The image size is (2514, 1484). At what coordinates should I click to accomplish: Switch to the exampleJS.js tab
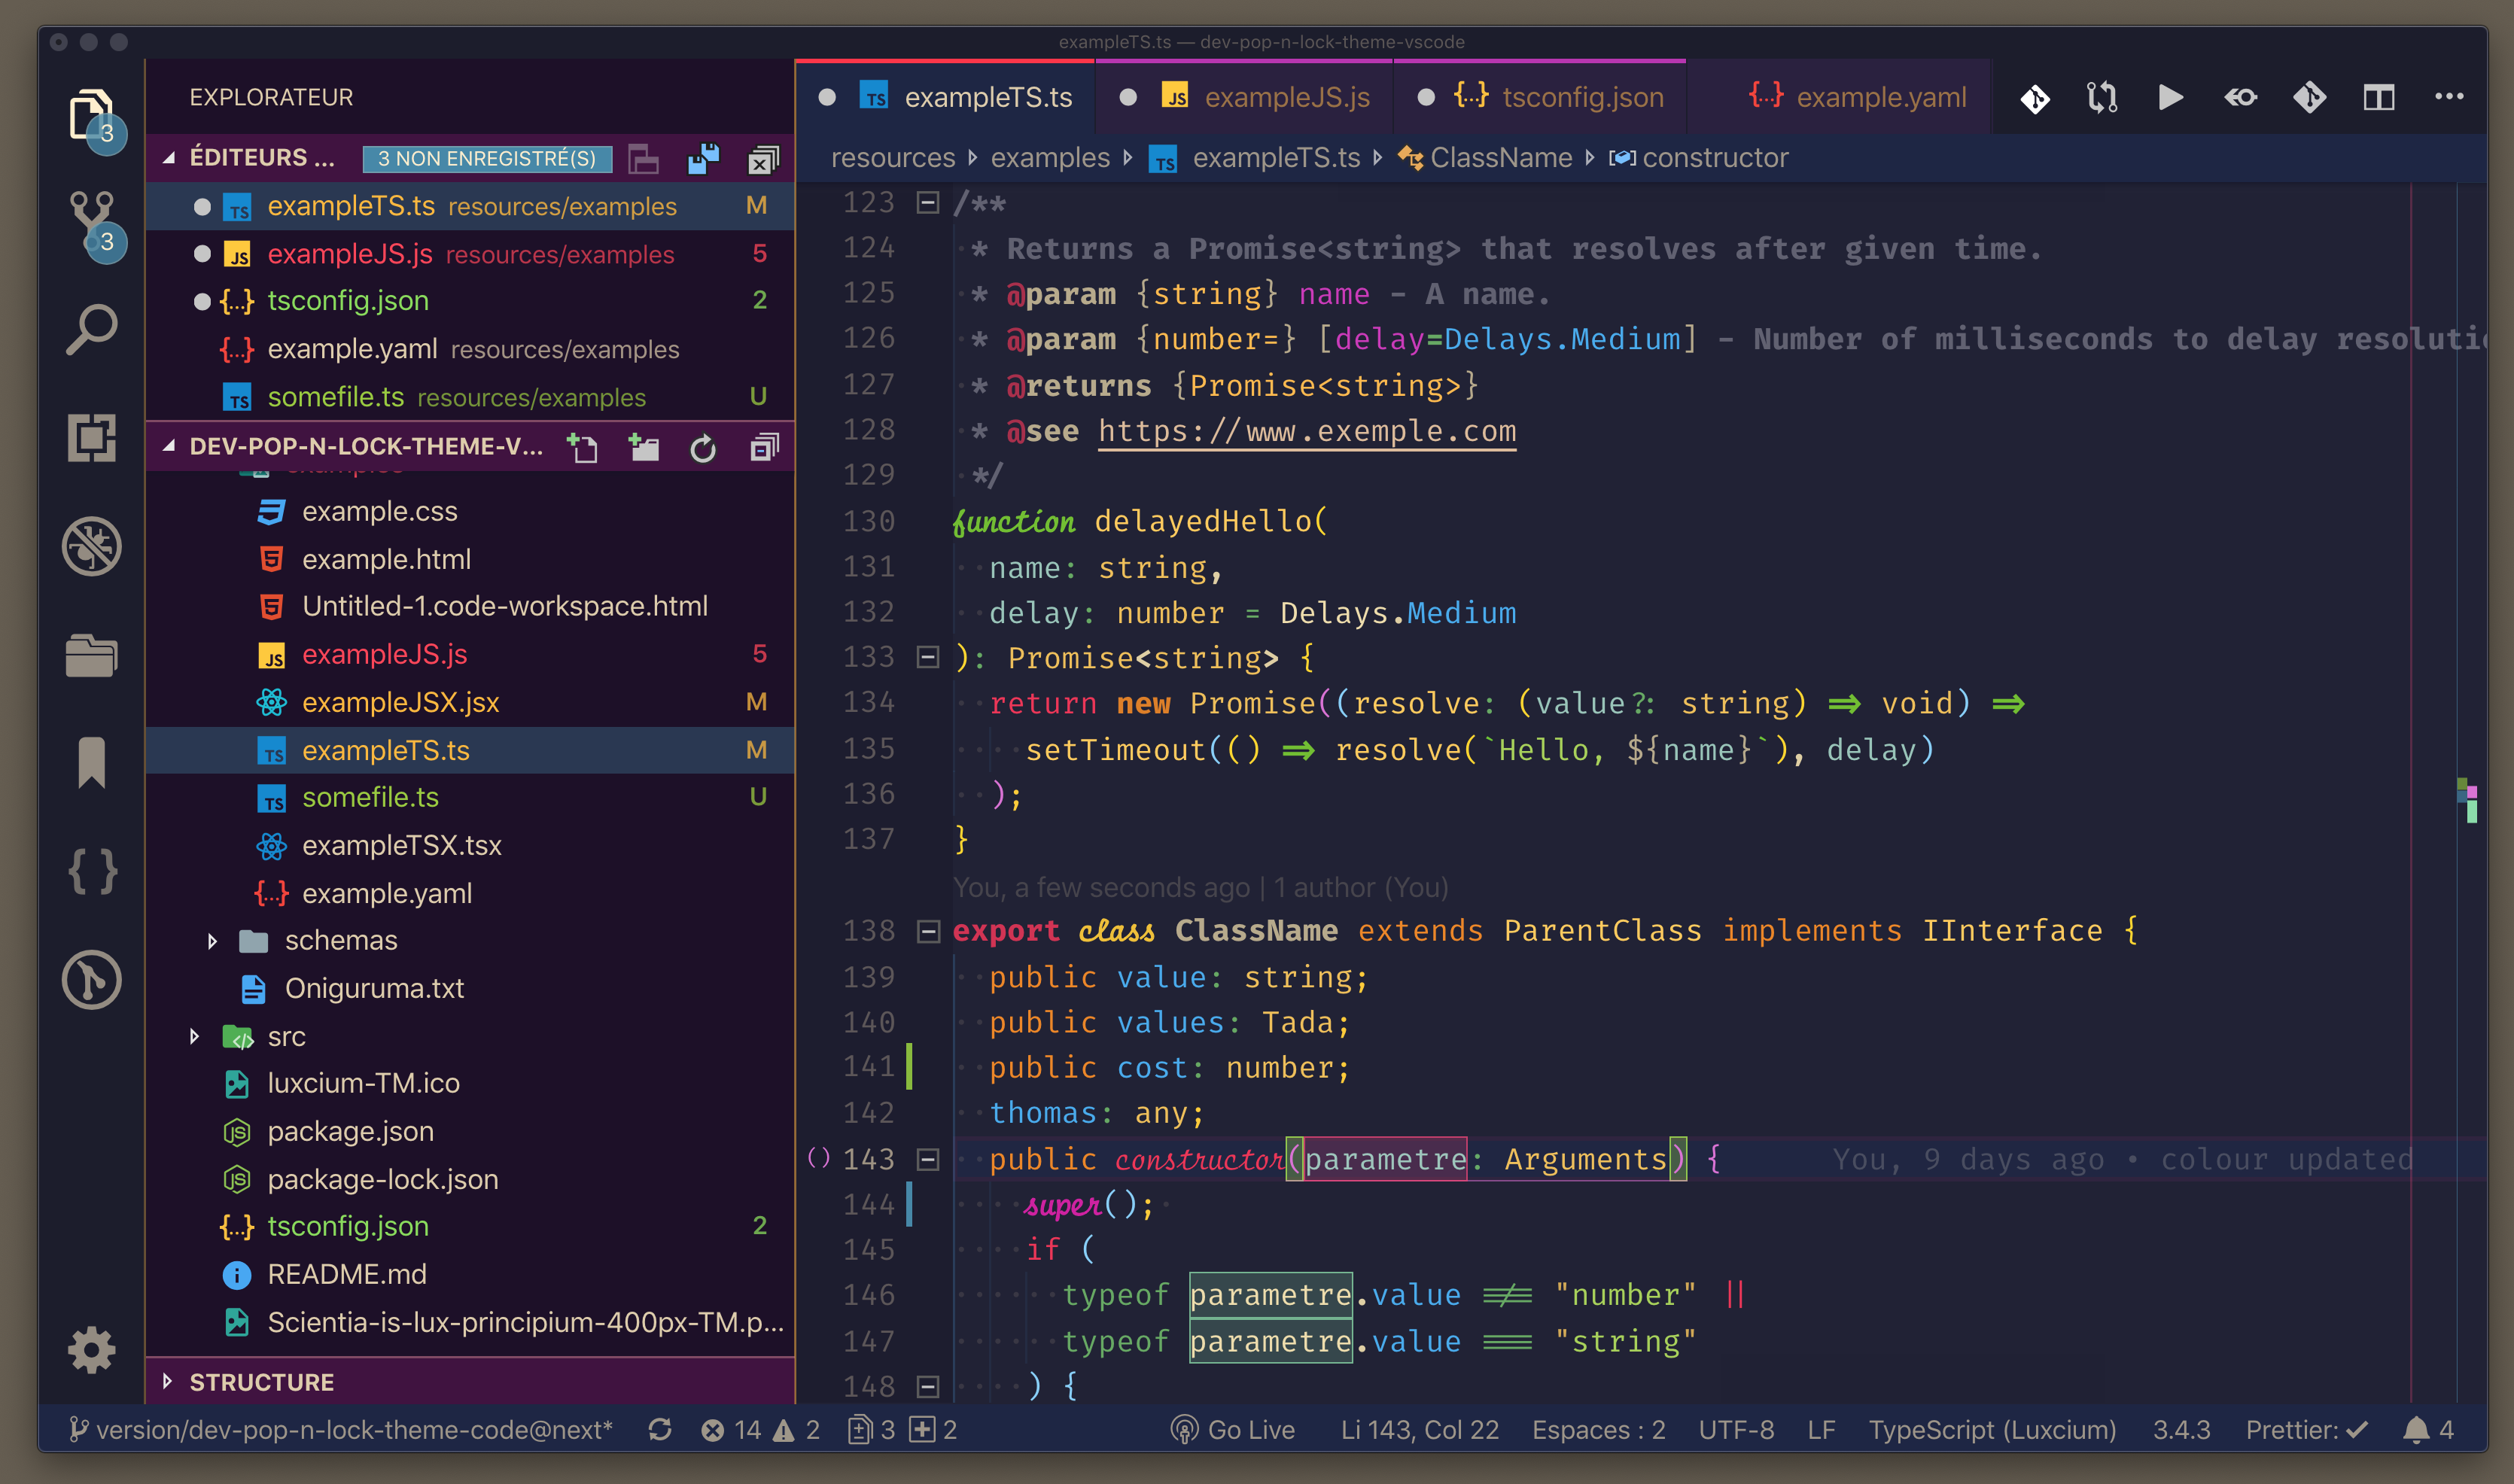tap(1286, 97)
